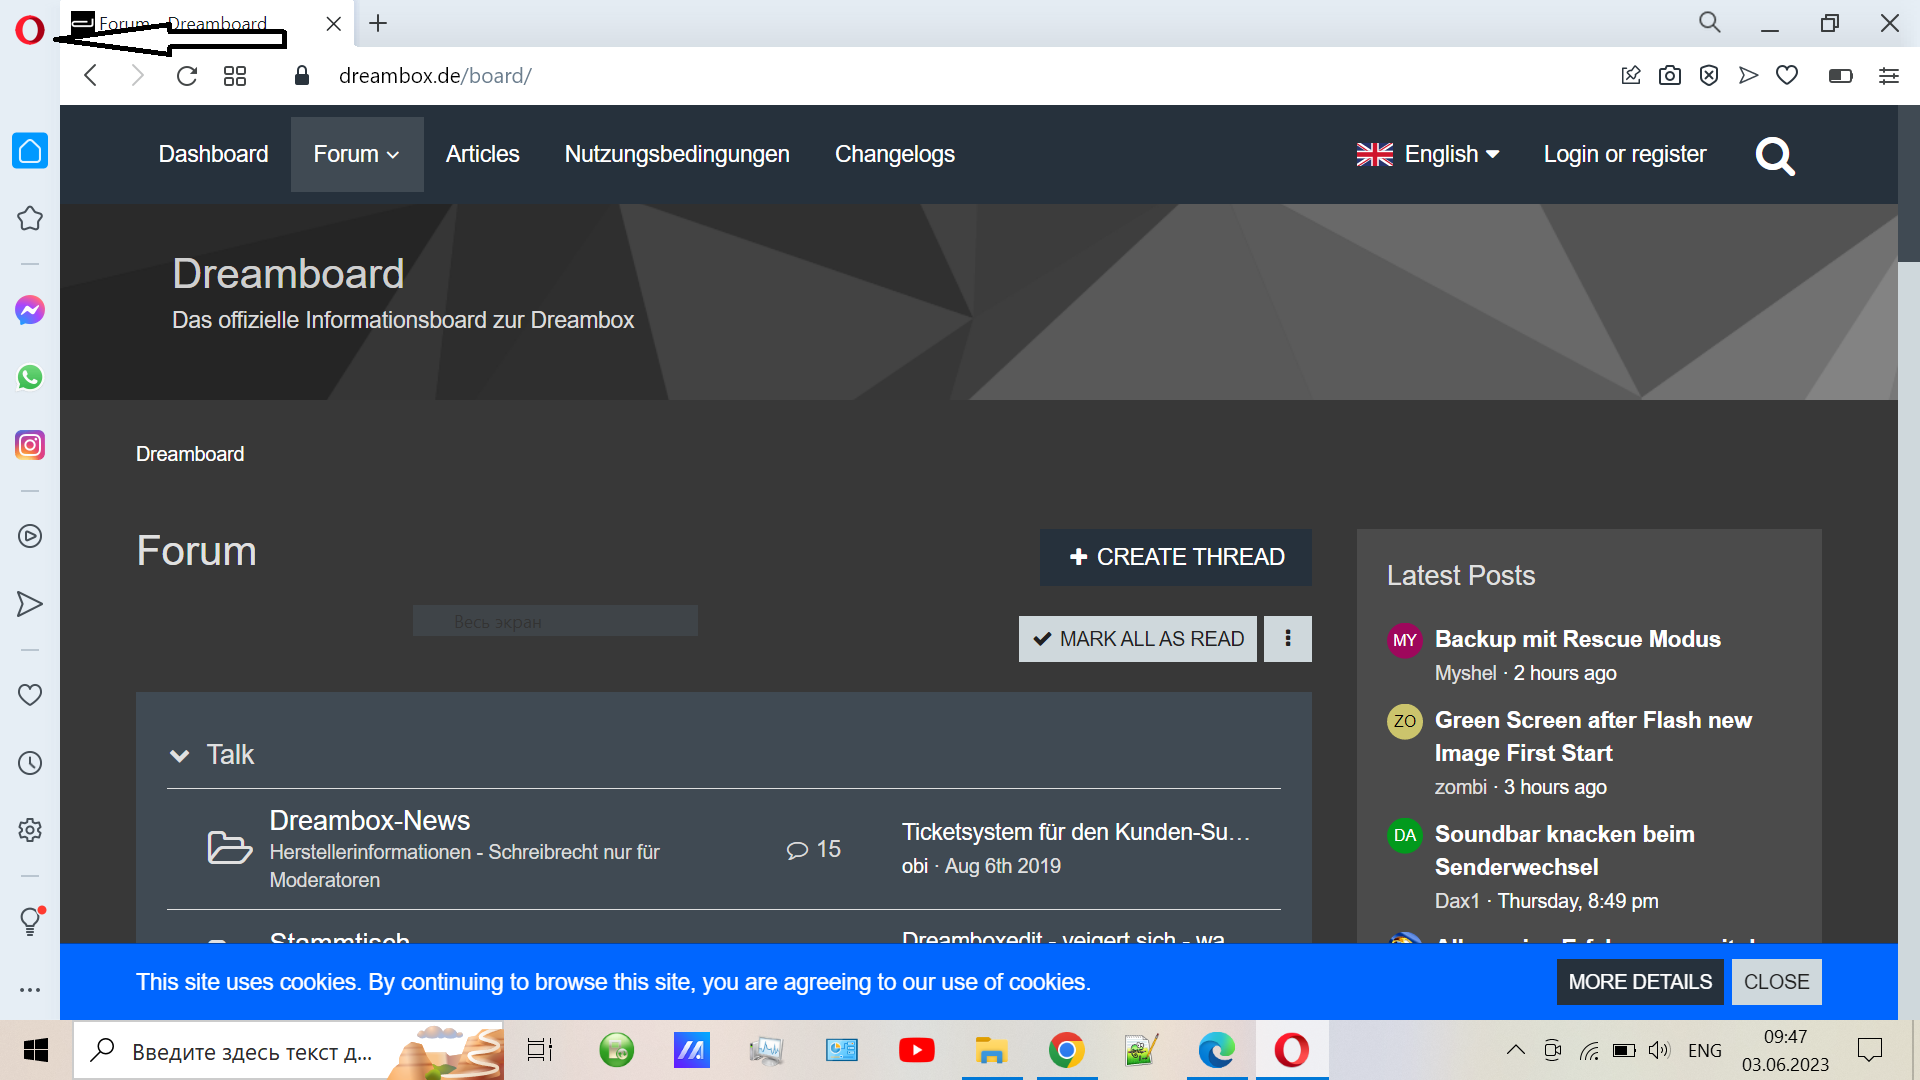
Task: Go to the Articles menu item
Action: click(x=482, y=154)
